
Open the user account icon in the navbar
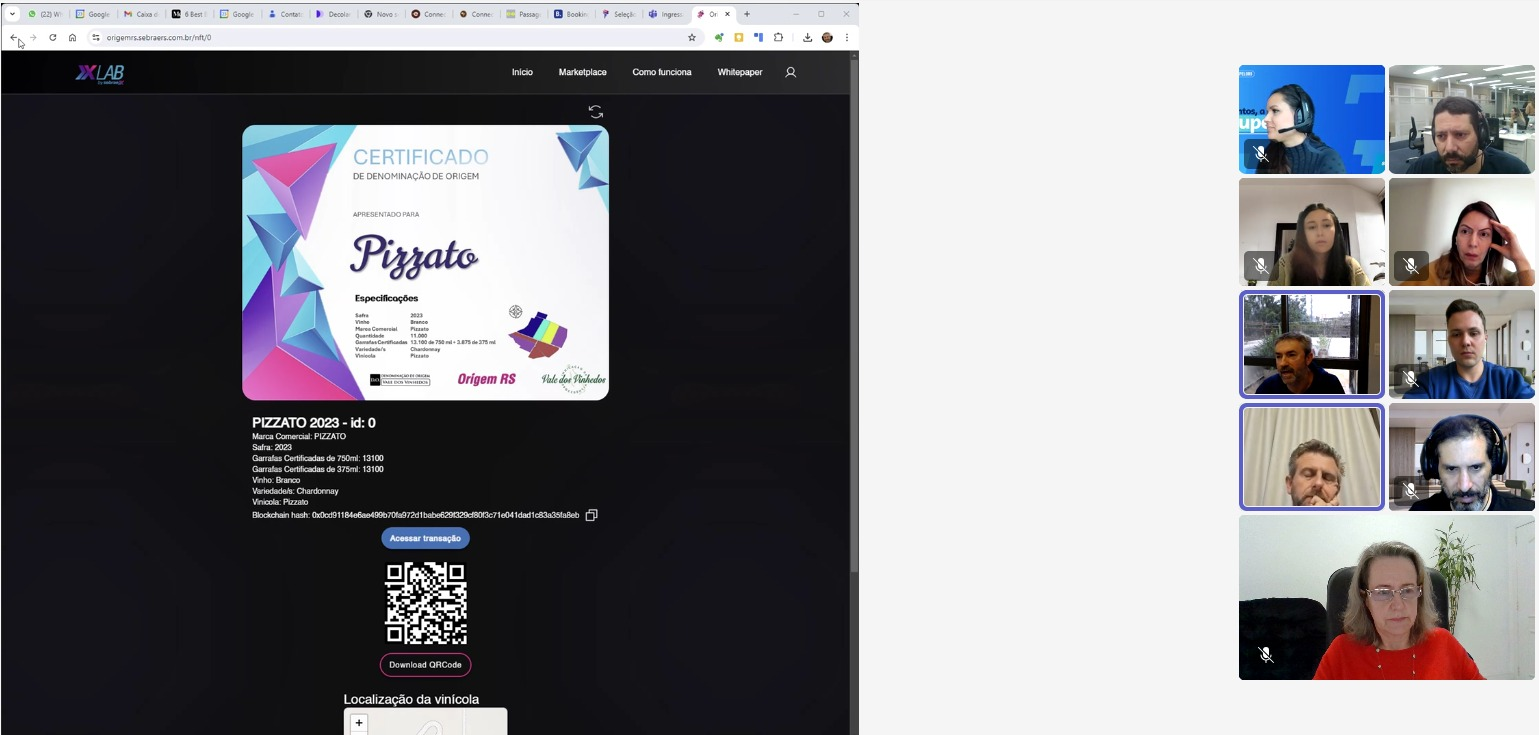click(790, 72)
